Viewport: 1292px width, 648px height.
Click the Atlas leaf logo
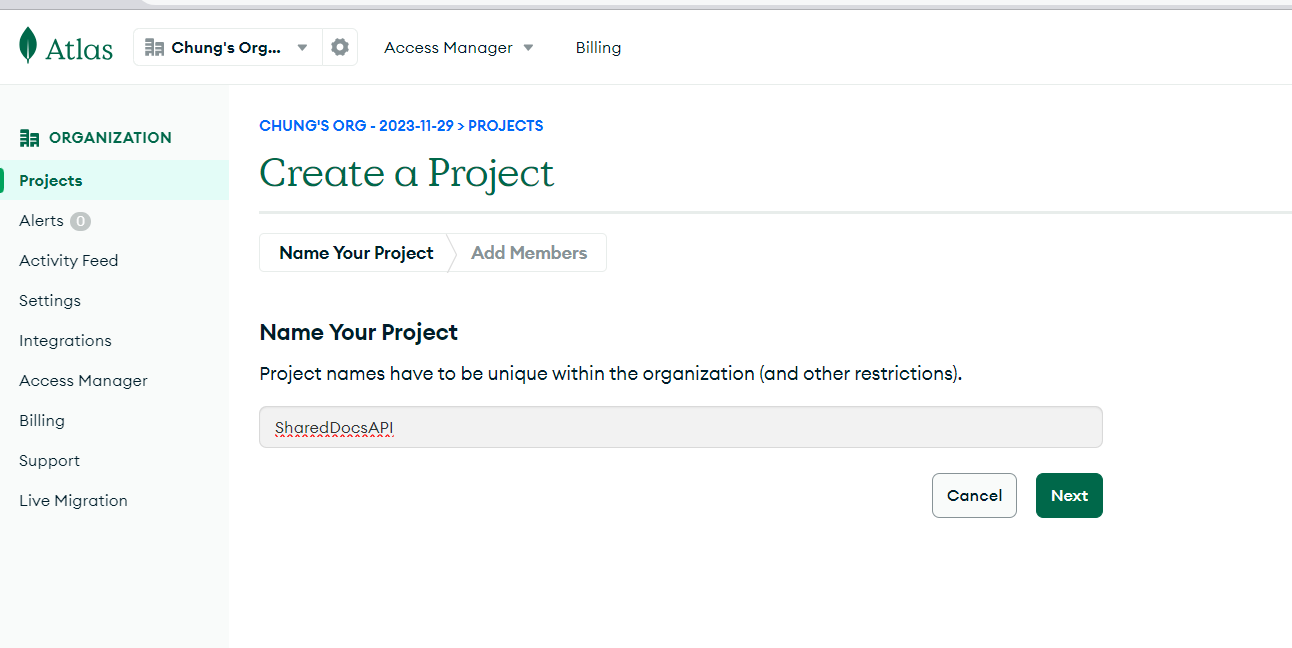point(28,46)
